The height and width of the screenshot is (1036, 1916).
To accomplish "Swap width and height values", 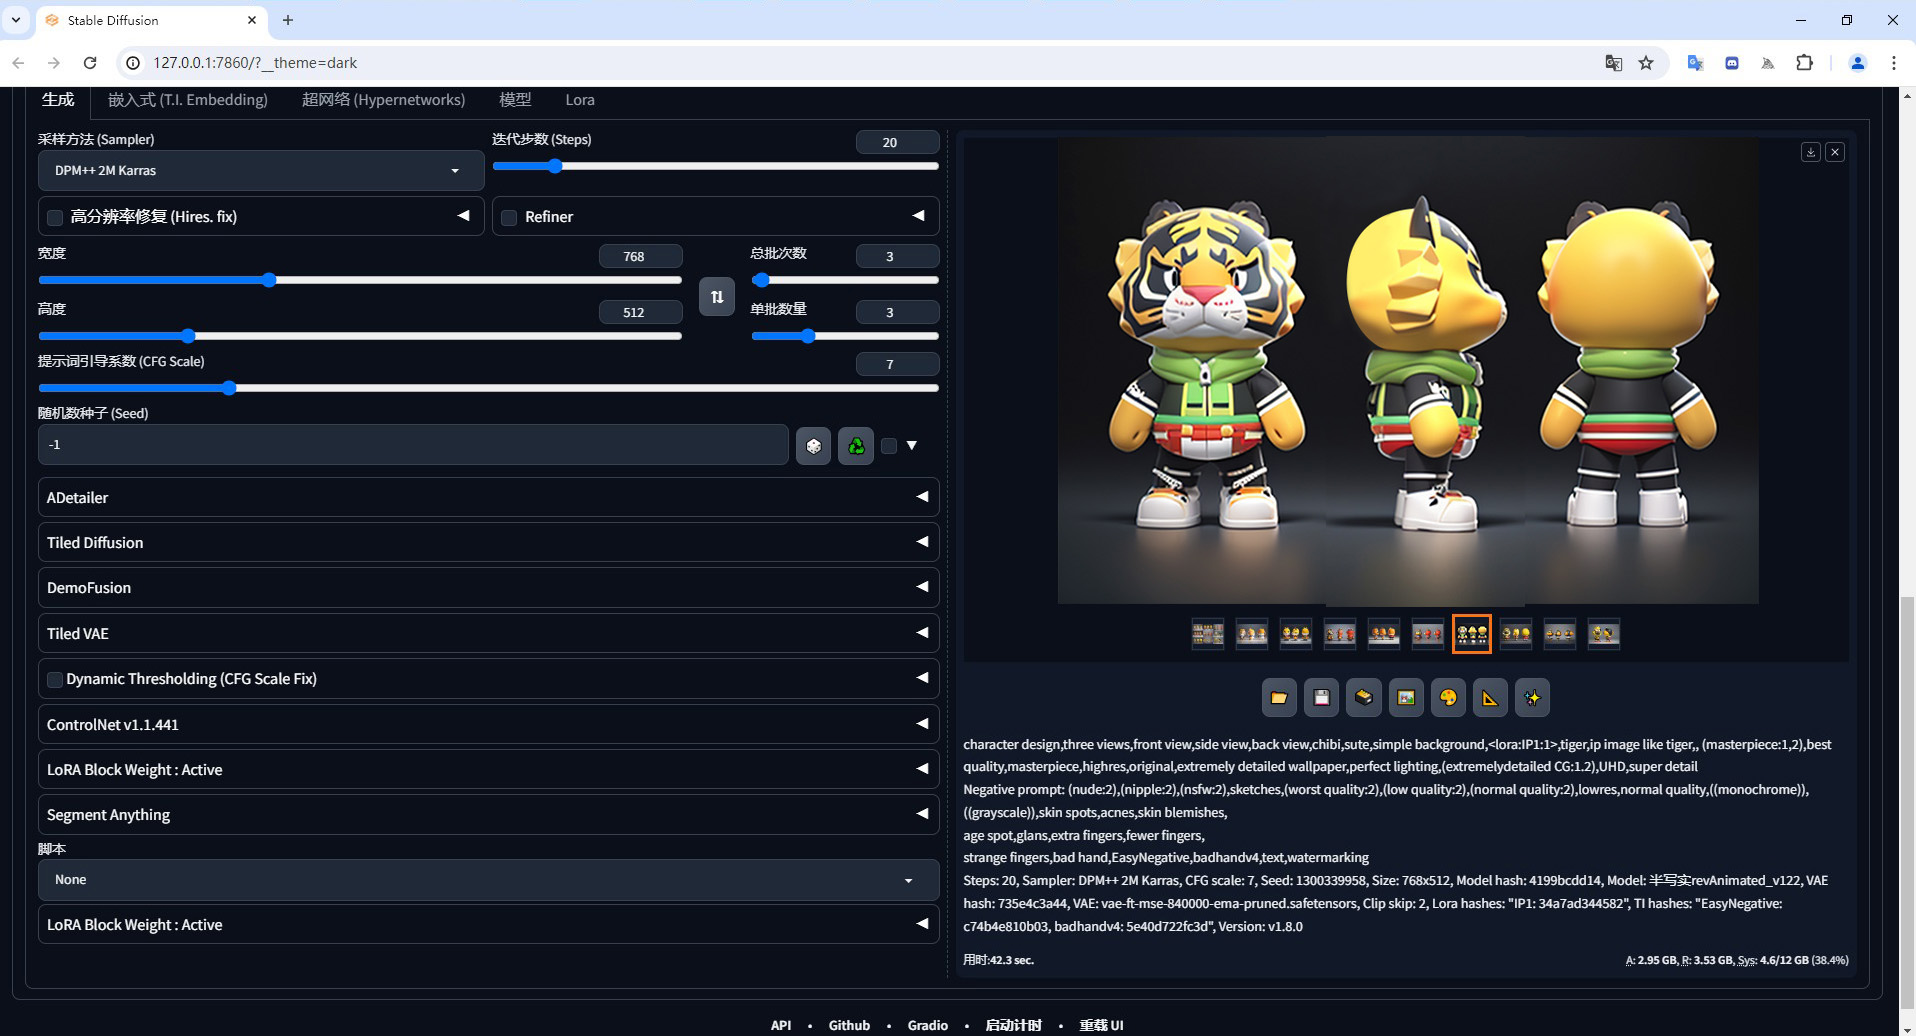I will [717, 297].
